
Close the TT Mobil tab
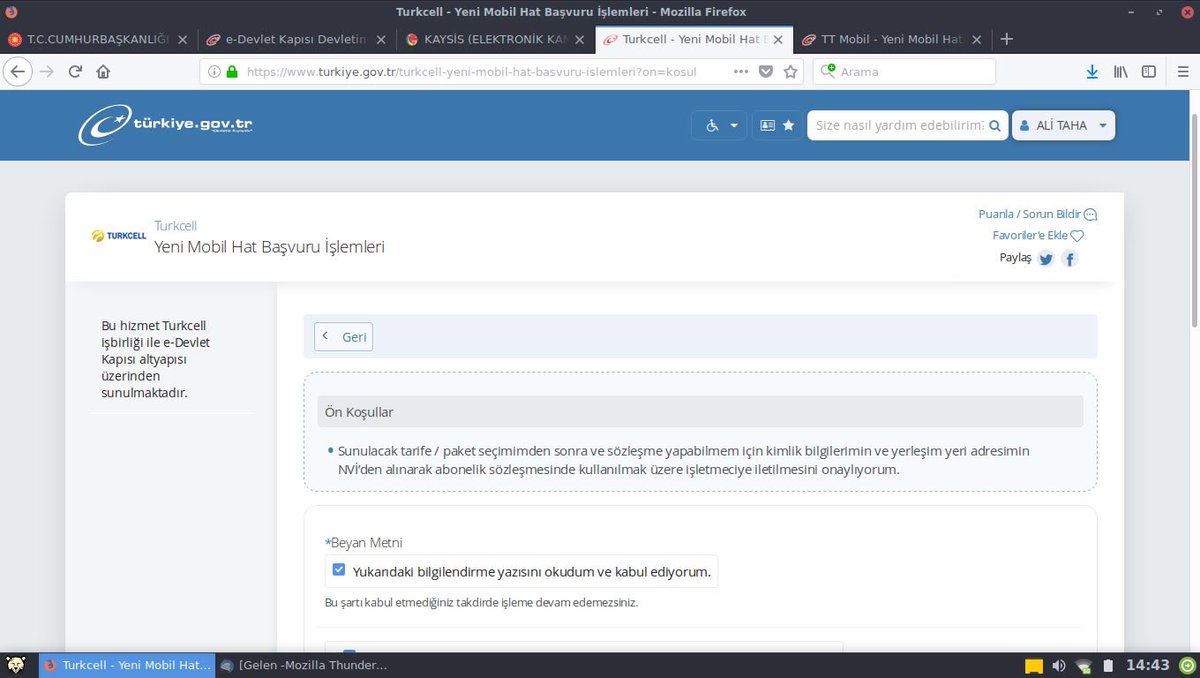pos(977,40)
